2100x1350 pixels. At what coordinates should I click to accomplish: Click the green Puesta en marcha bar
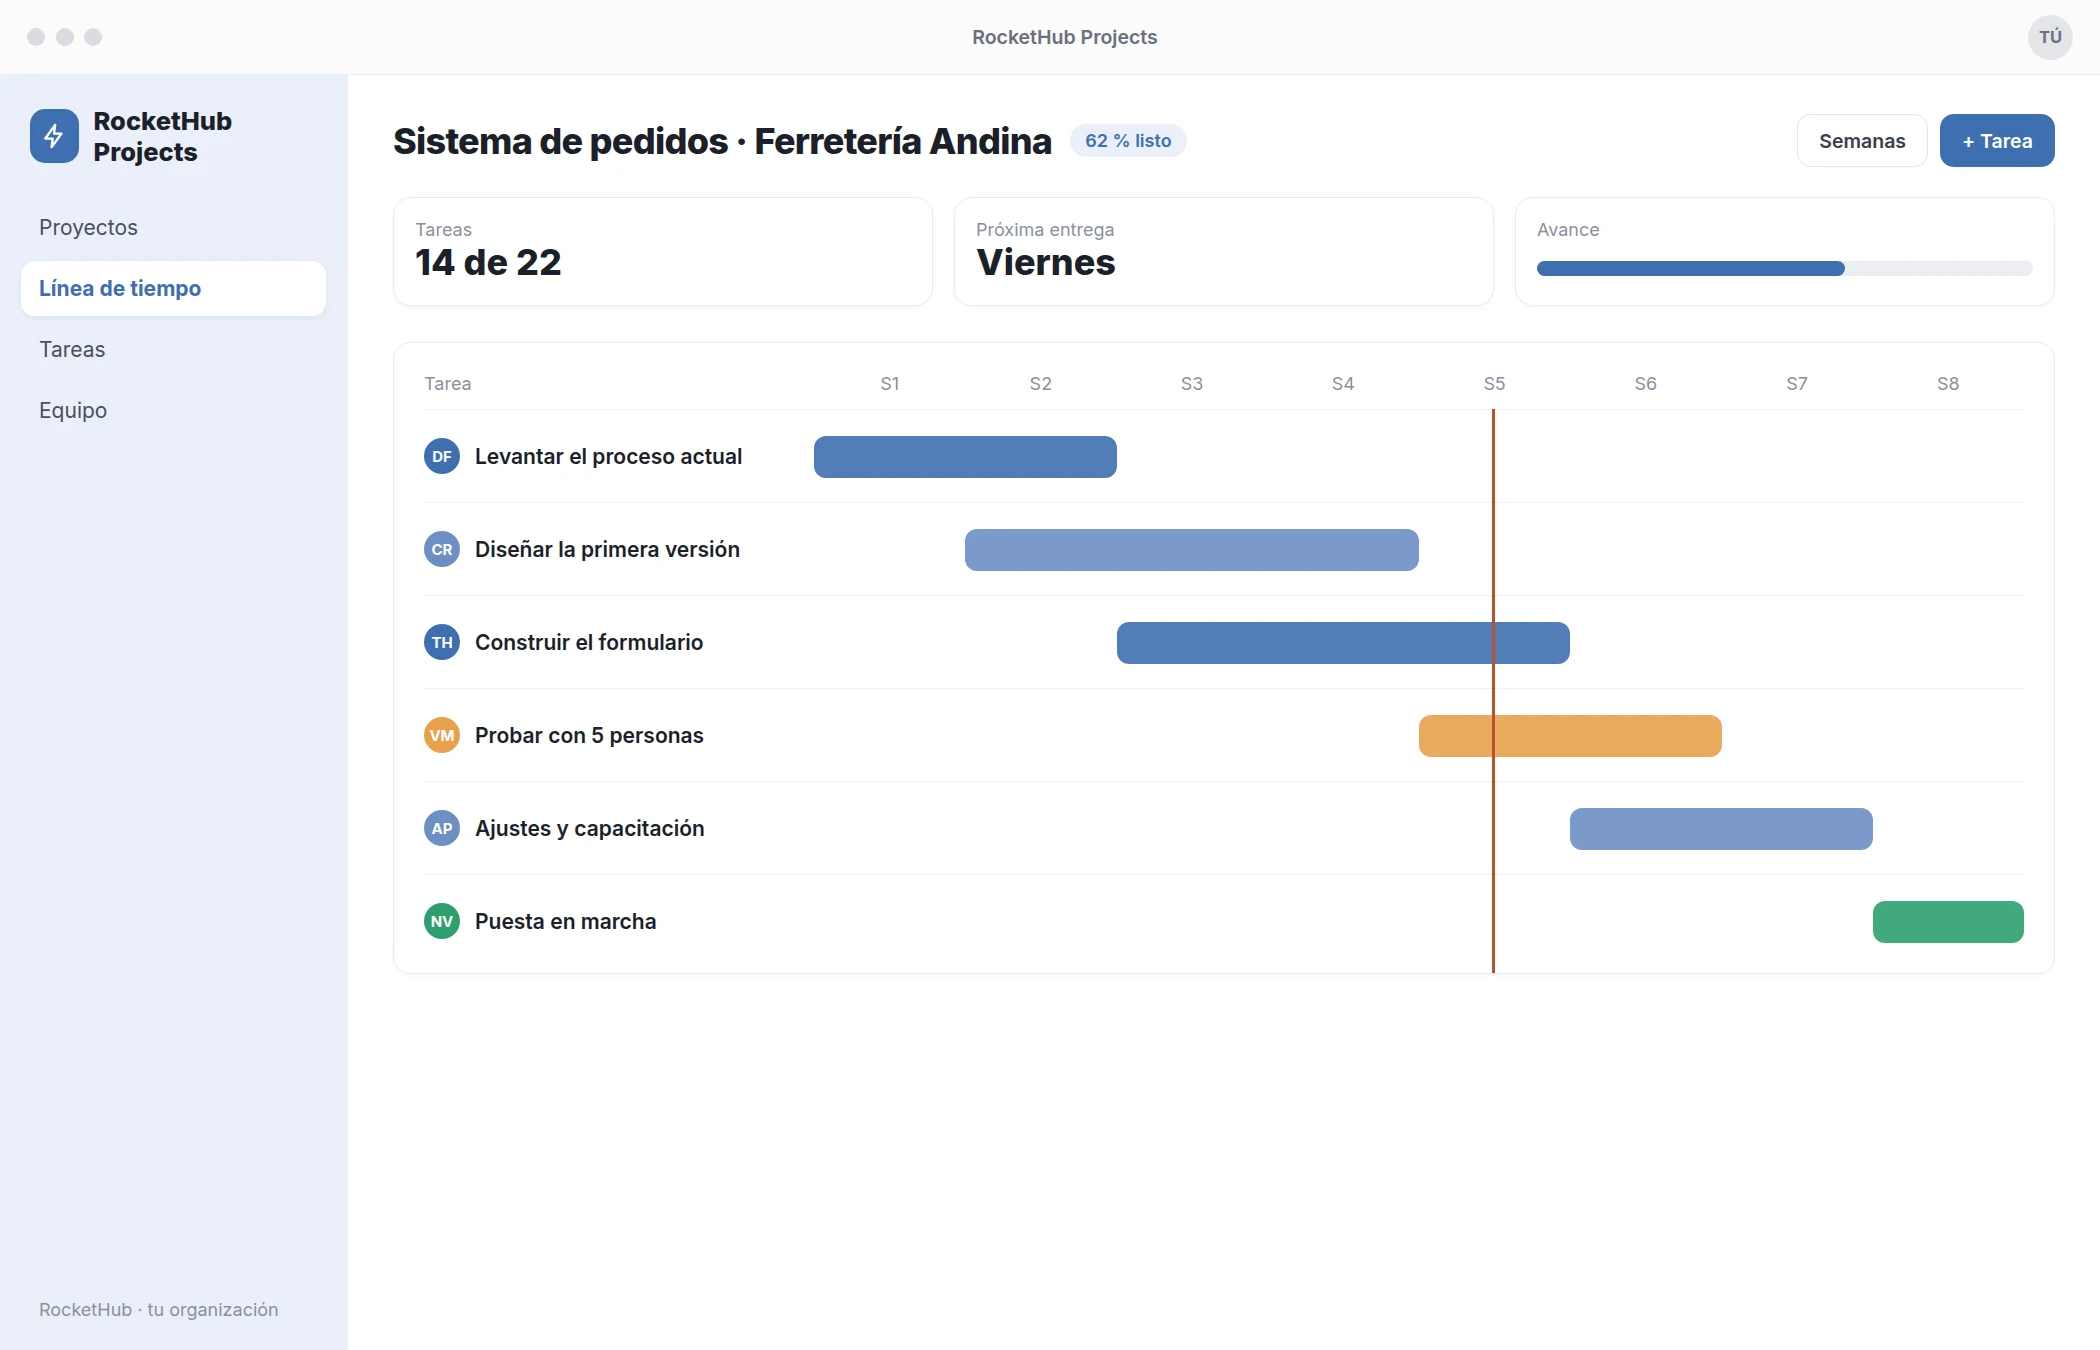point(1948,922)
